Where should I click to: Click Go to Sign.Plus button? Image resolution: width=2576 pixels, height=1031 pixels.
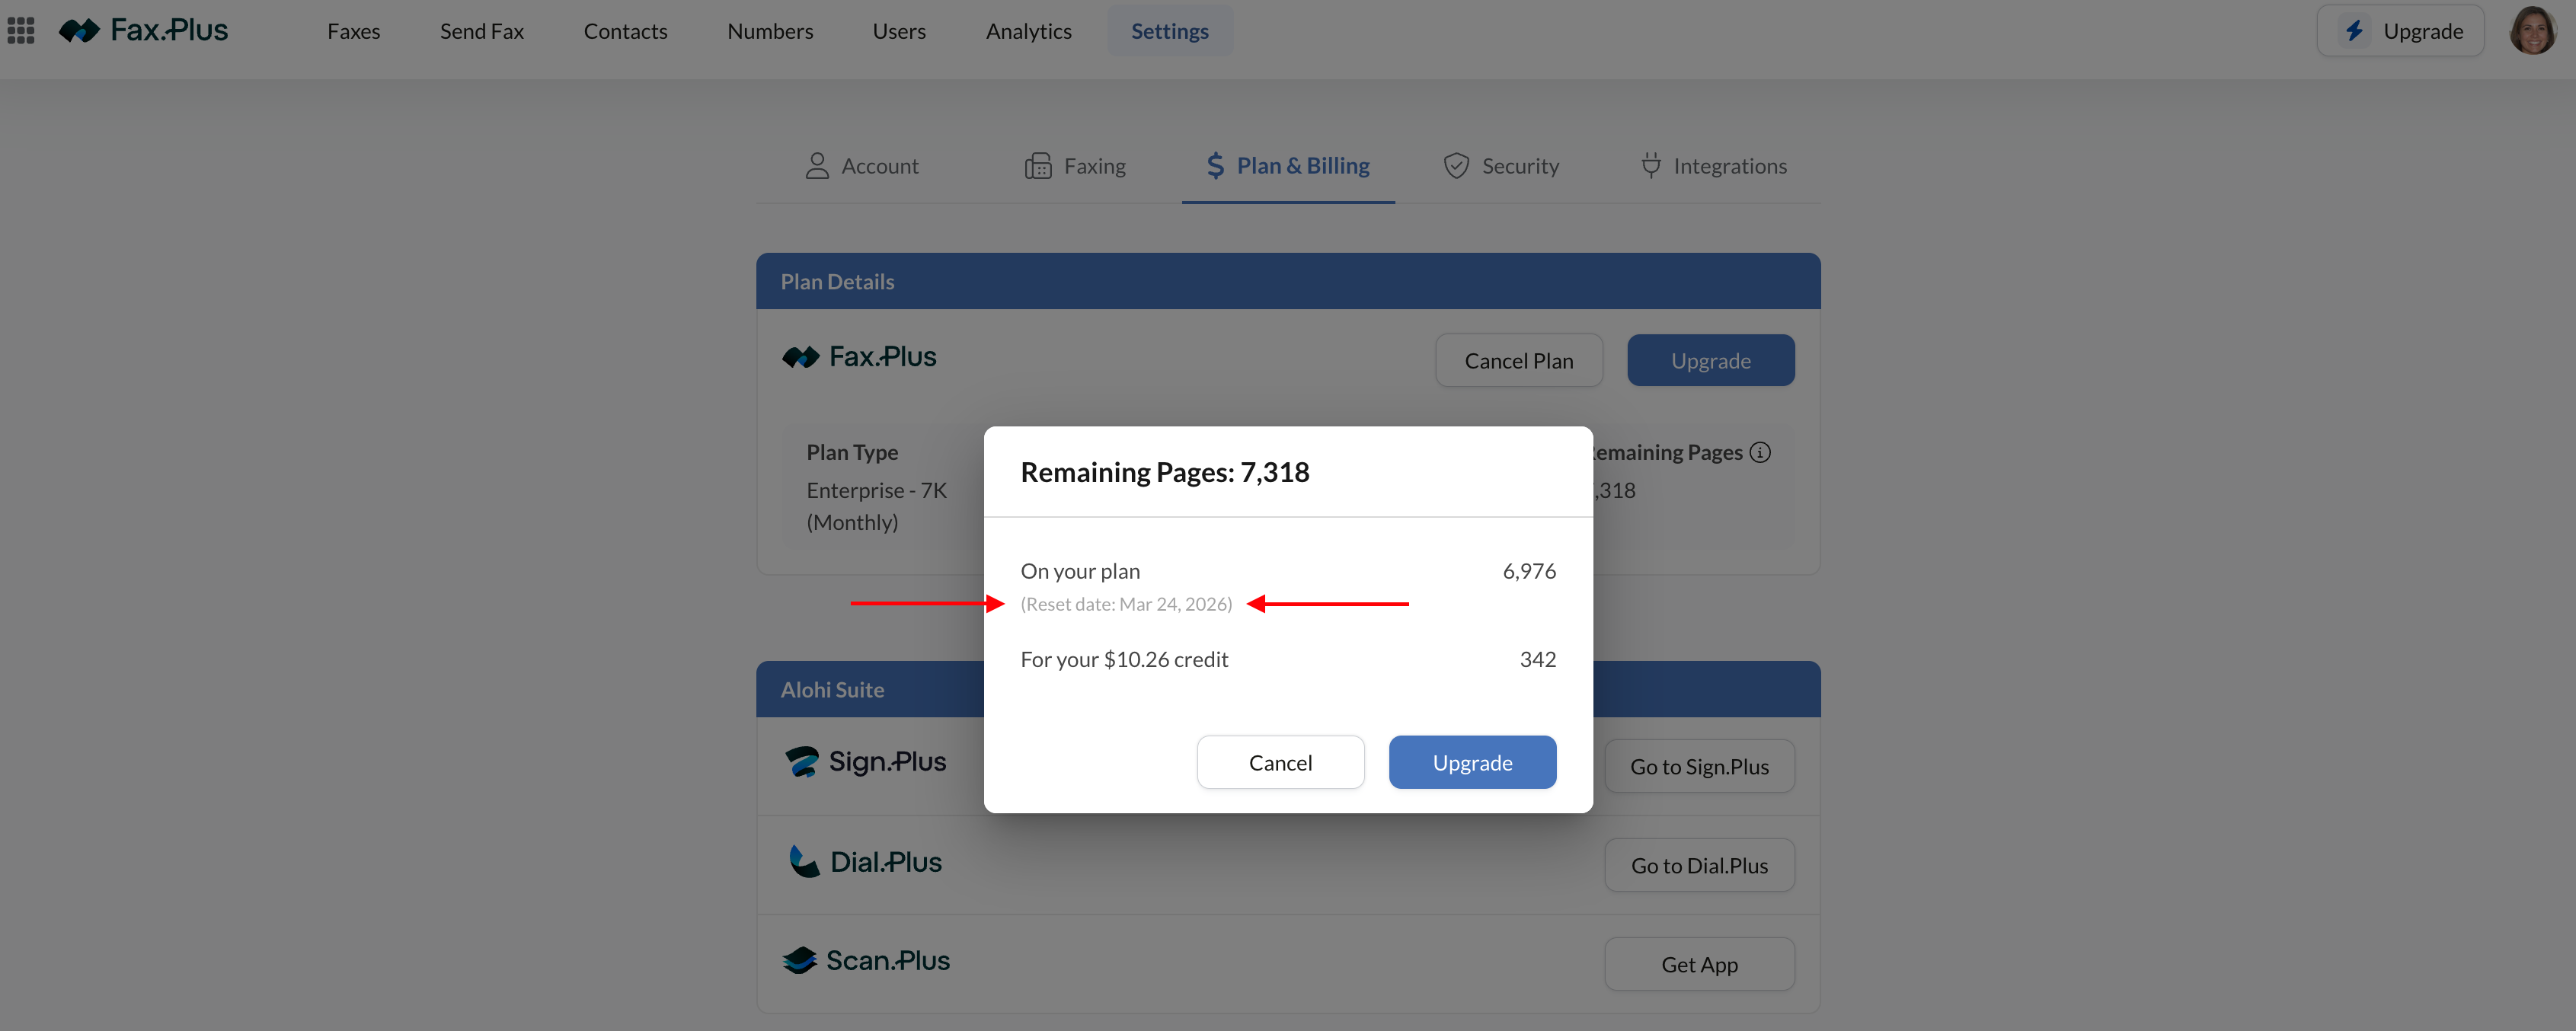pyautogui.click(x=1699, y=767)
